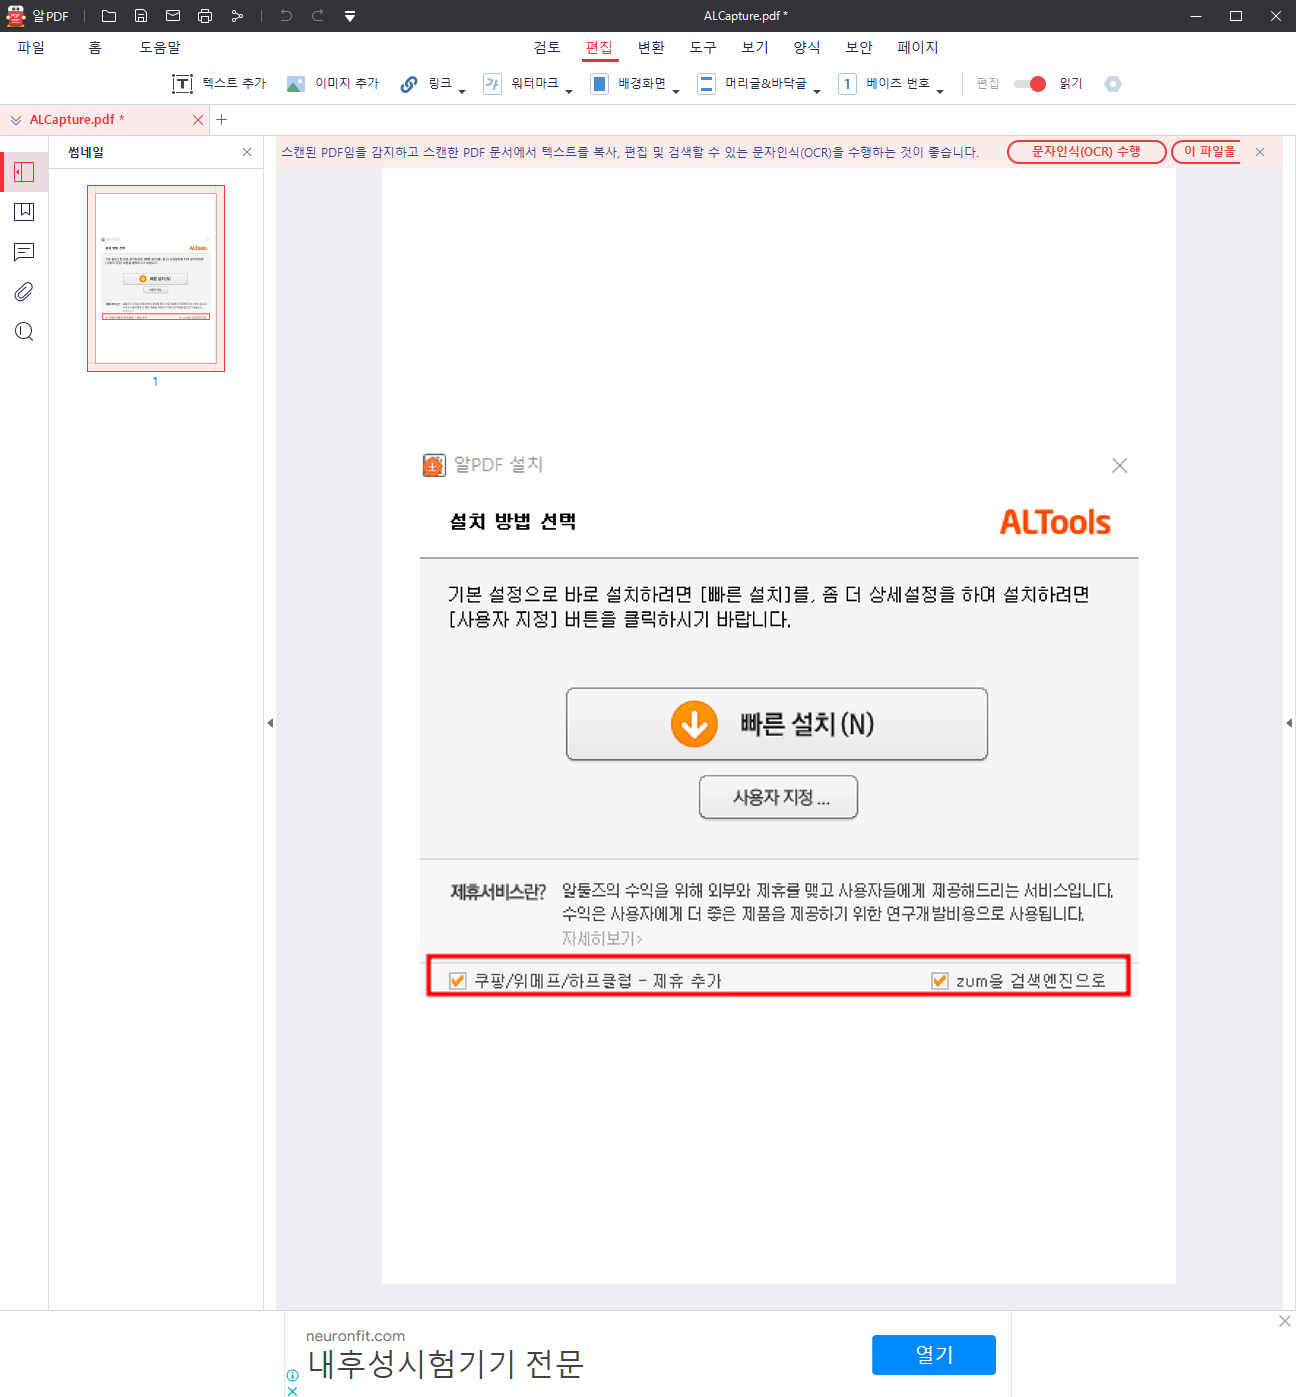The width and height of the screenshot is (1296, 1397).
Task: Switch to the 보기 tab
Action: click(x=755, y=47)
